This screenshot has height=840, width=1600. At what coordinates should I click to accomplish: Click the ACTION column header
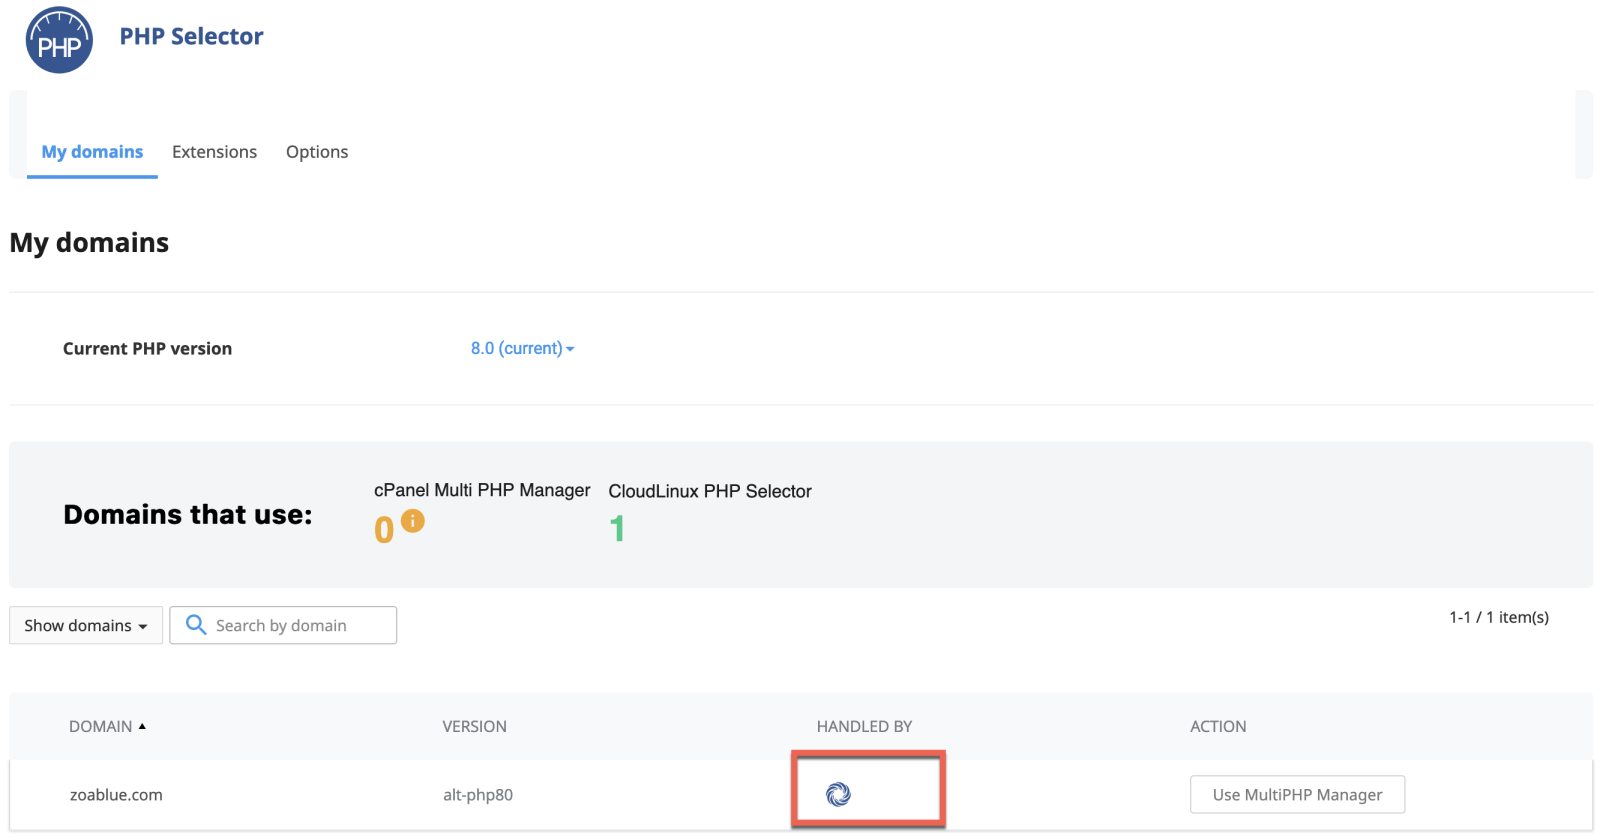[x=1217, y=727]
